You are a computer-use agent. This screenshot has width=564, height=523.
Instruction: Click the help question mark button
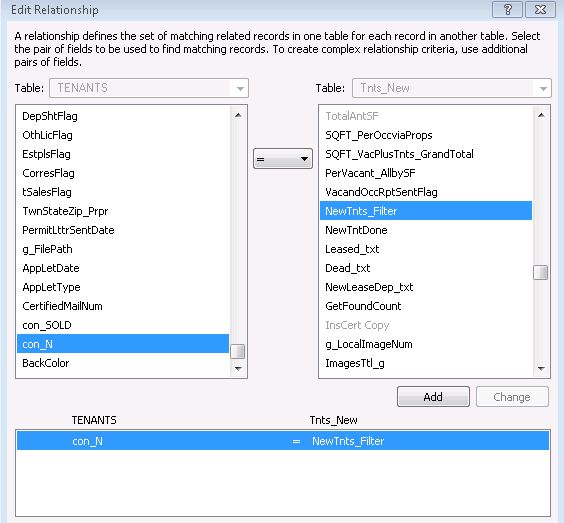click(x=507, y=10)
